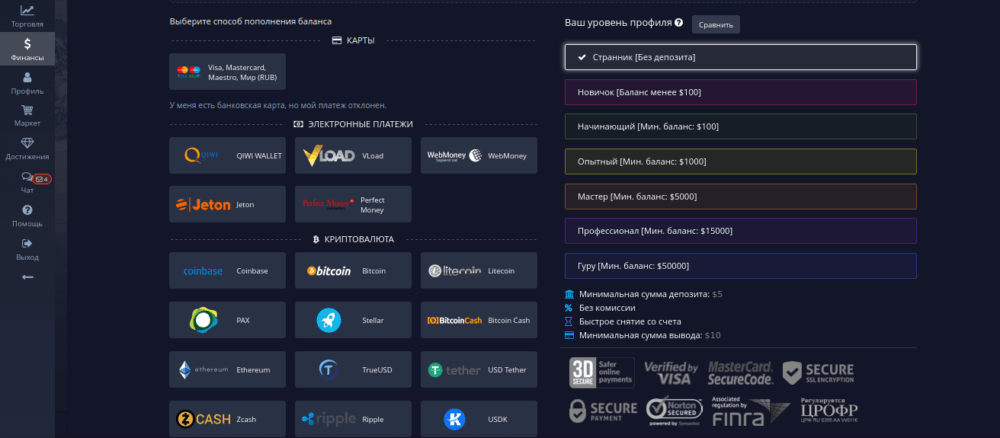Click the profile level help question icon

point(679,23)
